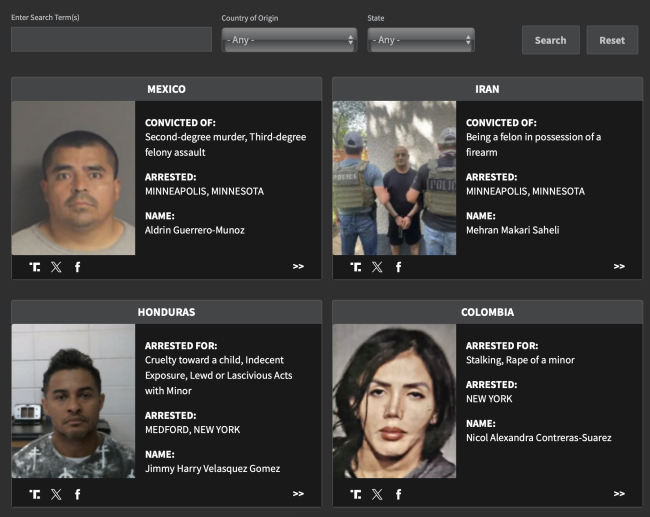Share the Iran card on X
The image size is (650, 517).
coord(377,267)
